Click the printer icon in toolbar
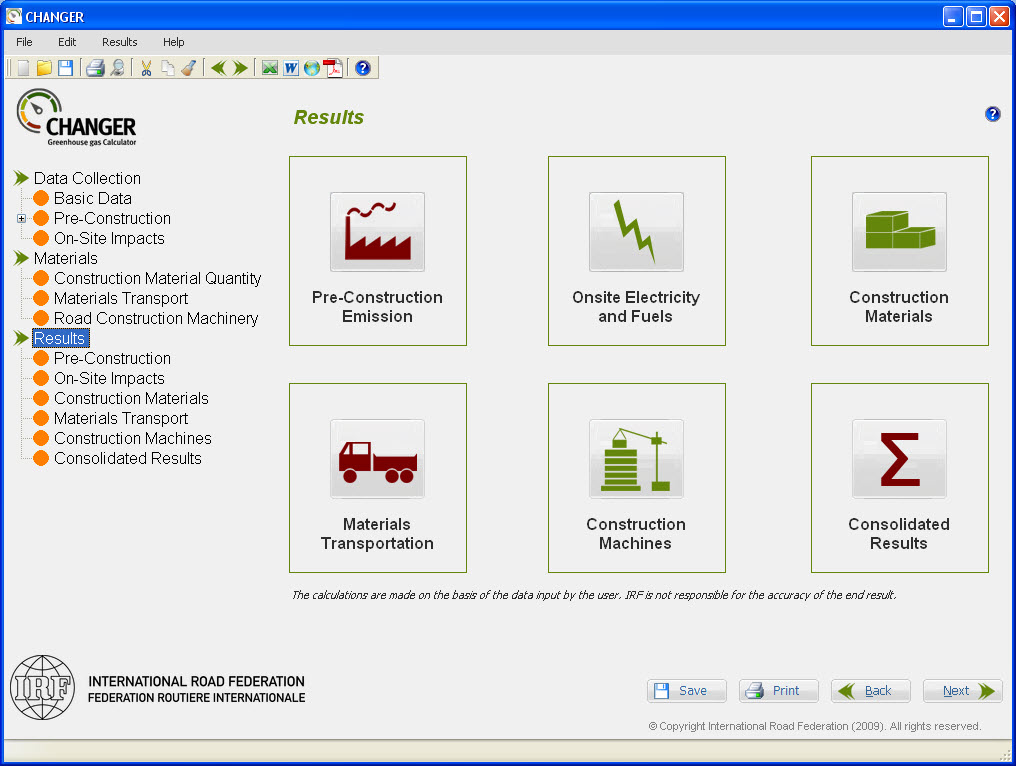 point(95,68)
